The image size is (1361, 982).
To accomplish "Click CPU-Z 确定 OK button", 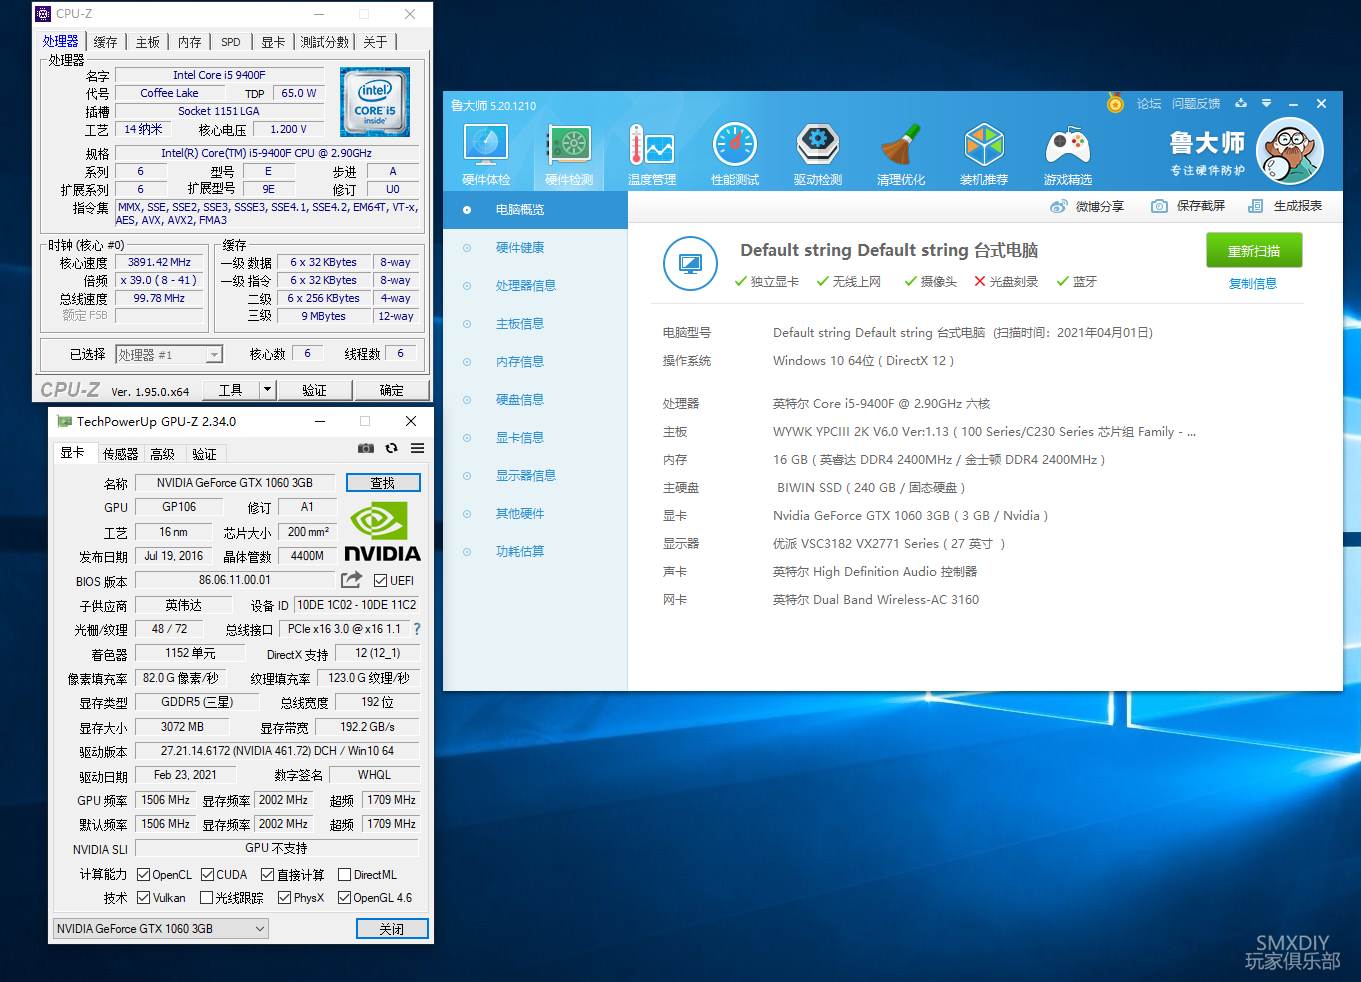I will tap(392, 390).
